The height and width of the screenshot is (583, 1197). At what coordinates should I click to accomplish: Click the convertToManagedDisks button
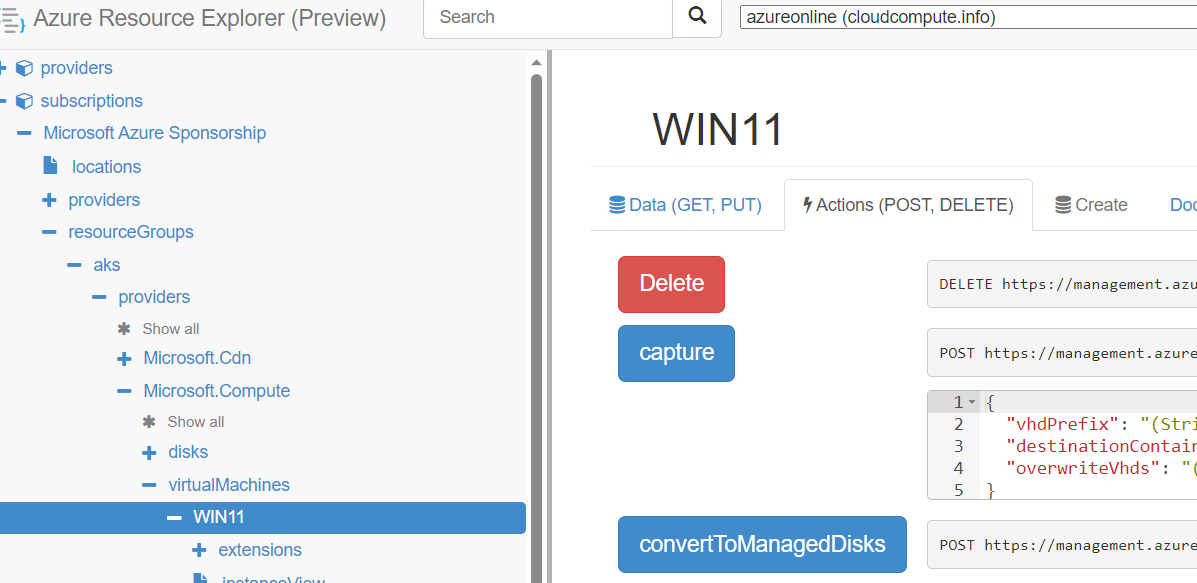(x=762, y=545)
